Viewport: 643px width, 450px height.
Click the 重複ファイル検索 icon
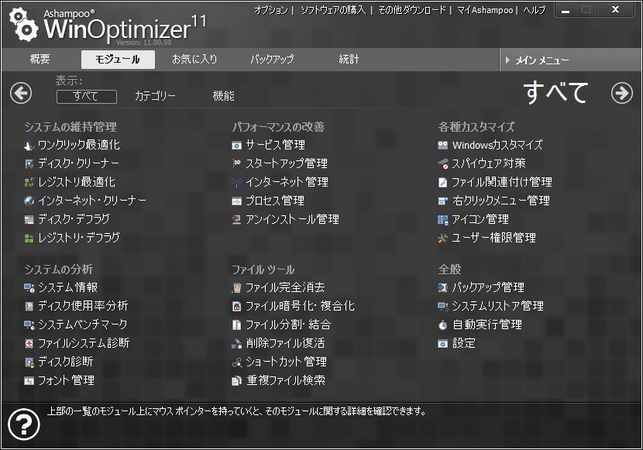pos(237,381)
